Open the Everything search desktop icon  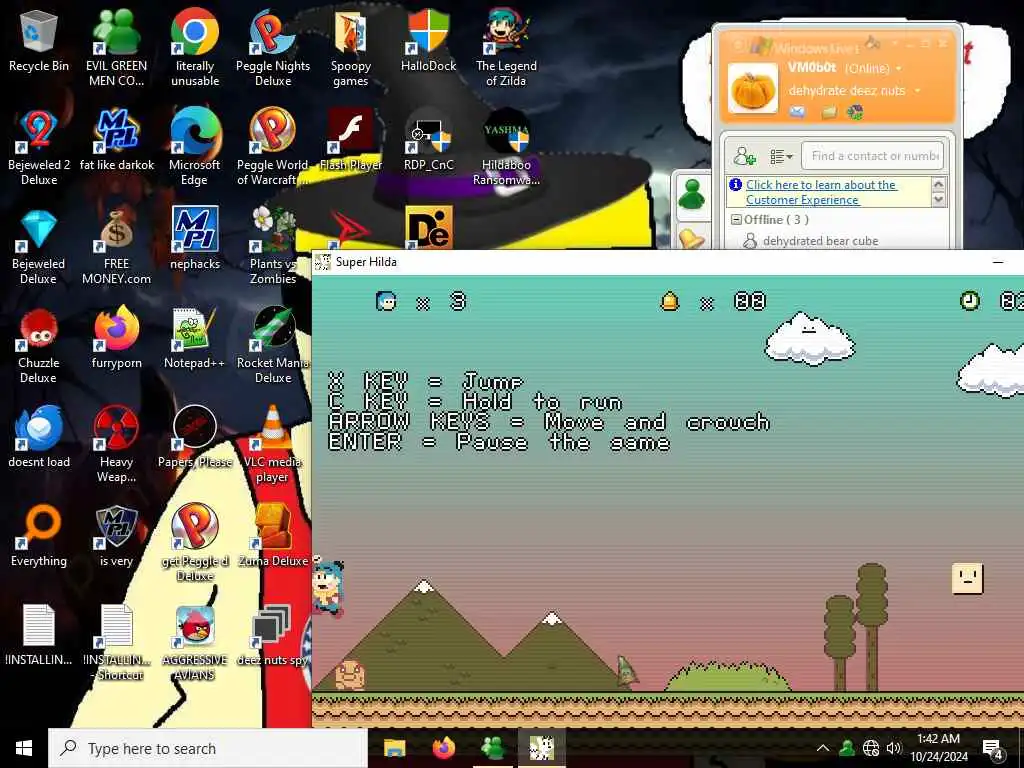pos(39,536)
